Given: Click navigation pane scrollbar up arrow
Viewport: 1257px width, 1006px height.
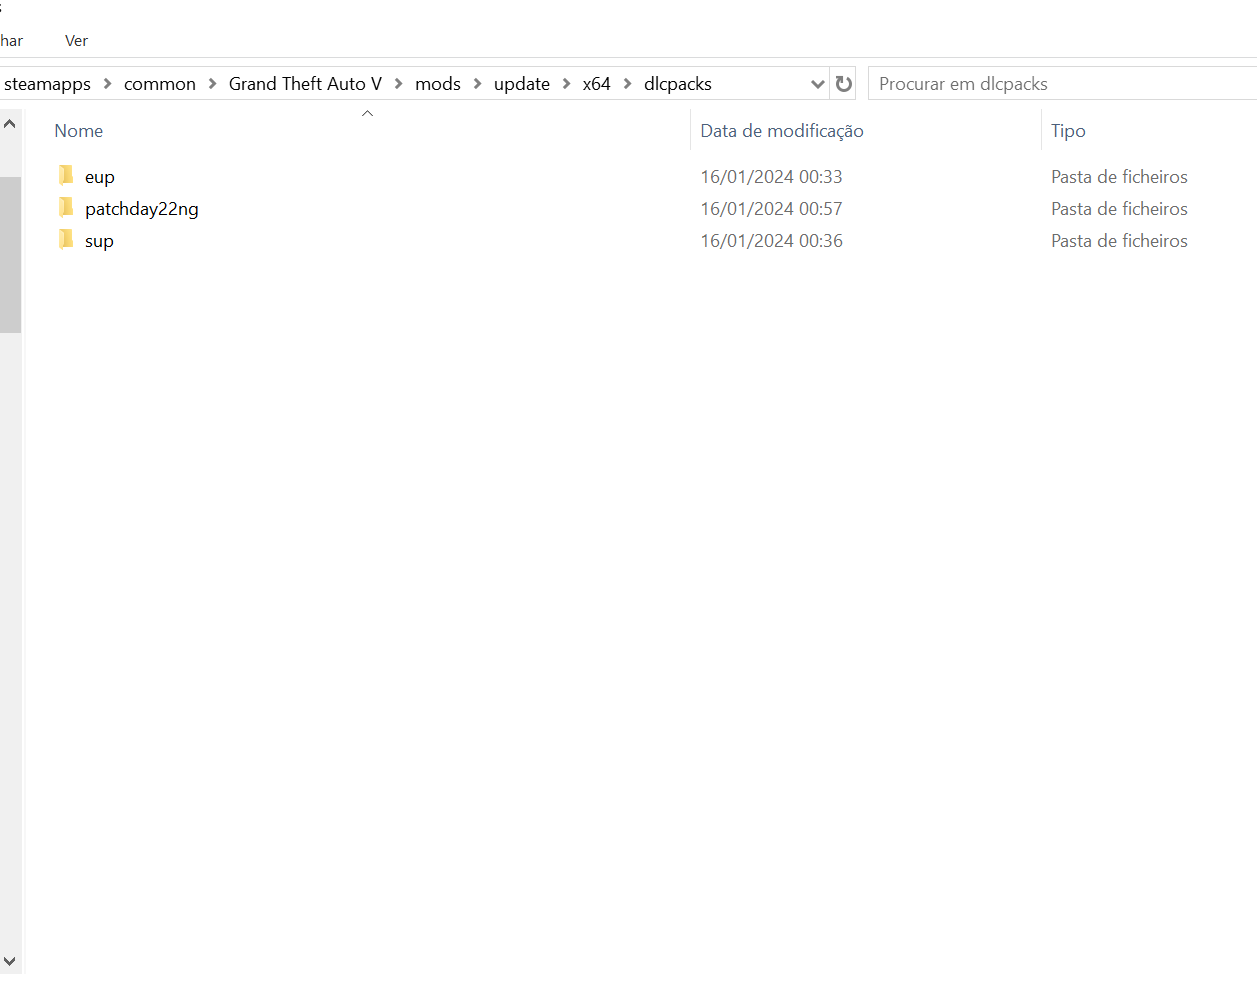Looking at the screenshot, I should click(x=10, y=124).
